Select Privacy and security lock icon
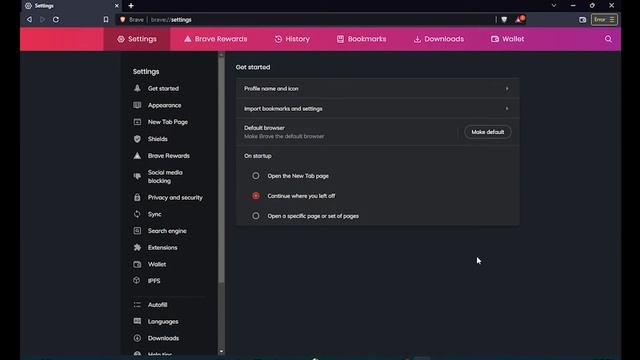Image resolution: width=640 pixels, height=360 pixels. tap(137, 197)
